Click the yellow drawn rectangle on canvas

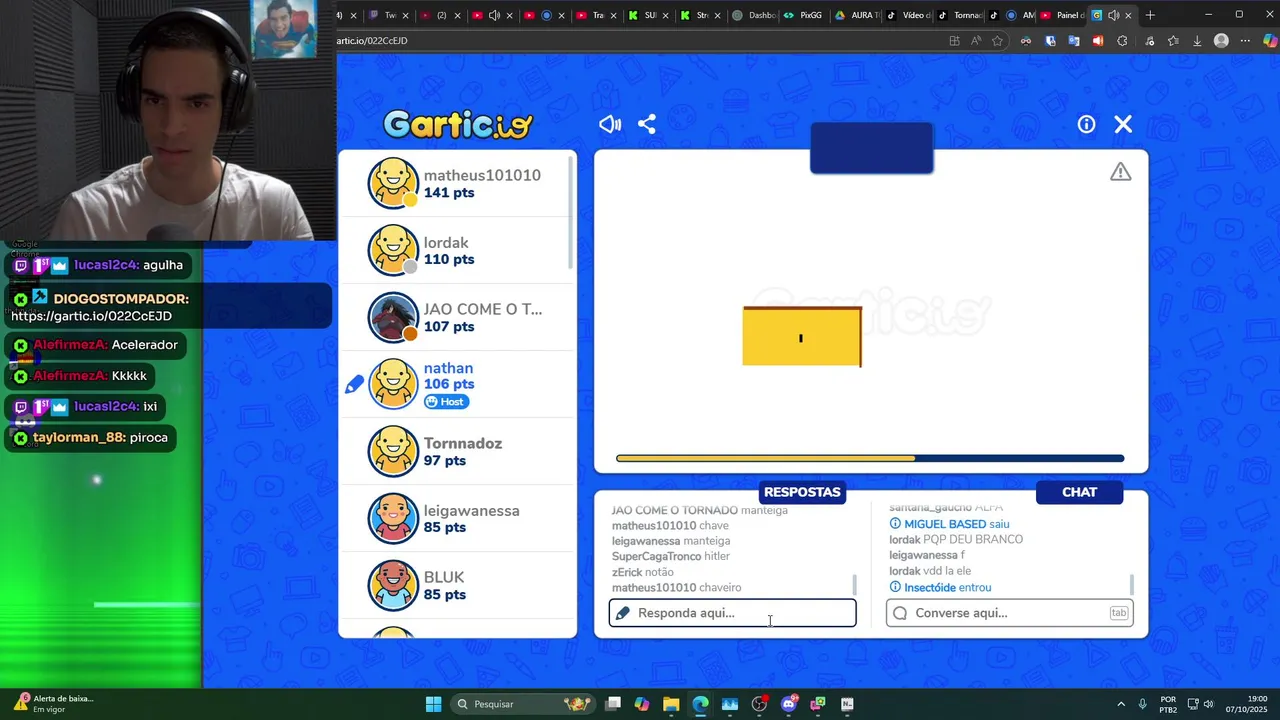coord(802,336)
